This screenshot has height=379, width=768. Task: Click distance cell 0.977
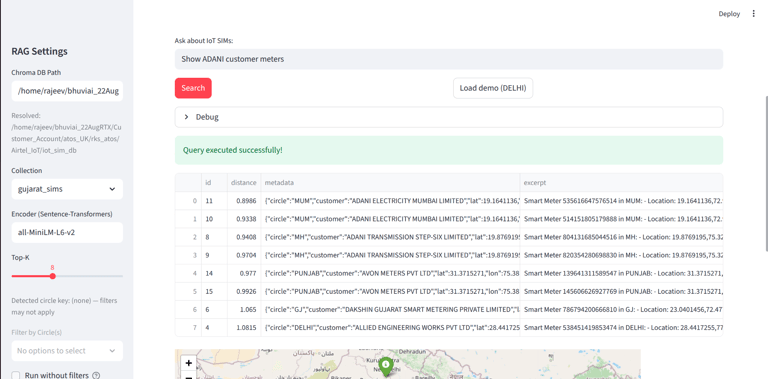(244, 273)
